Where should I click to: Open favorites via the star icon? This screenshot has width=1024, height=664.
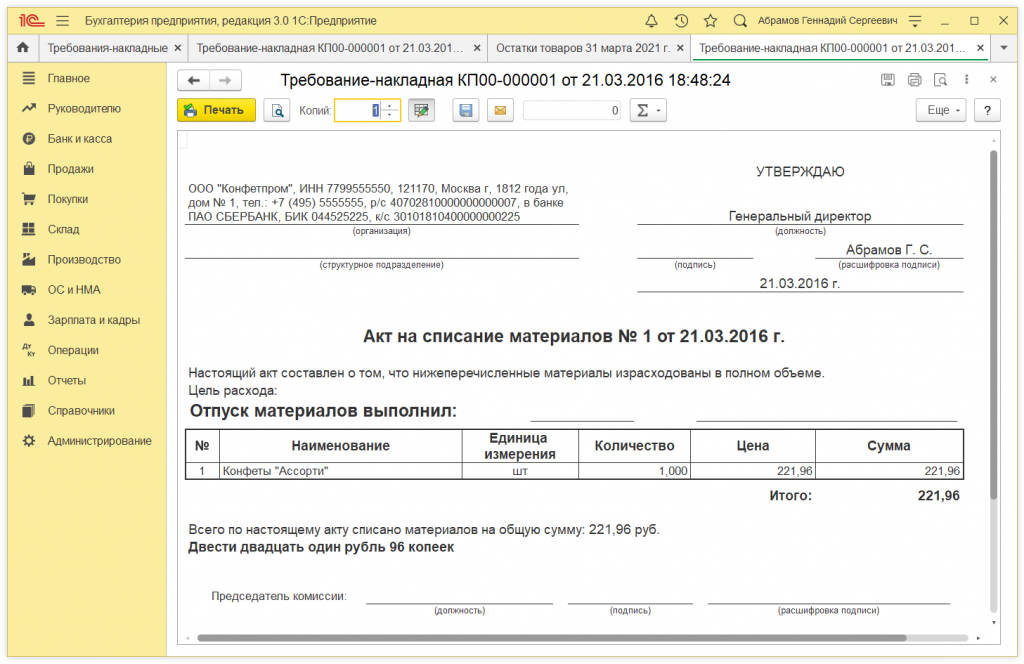(x=710, y=20)
